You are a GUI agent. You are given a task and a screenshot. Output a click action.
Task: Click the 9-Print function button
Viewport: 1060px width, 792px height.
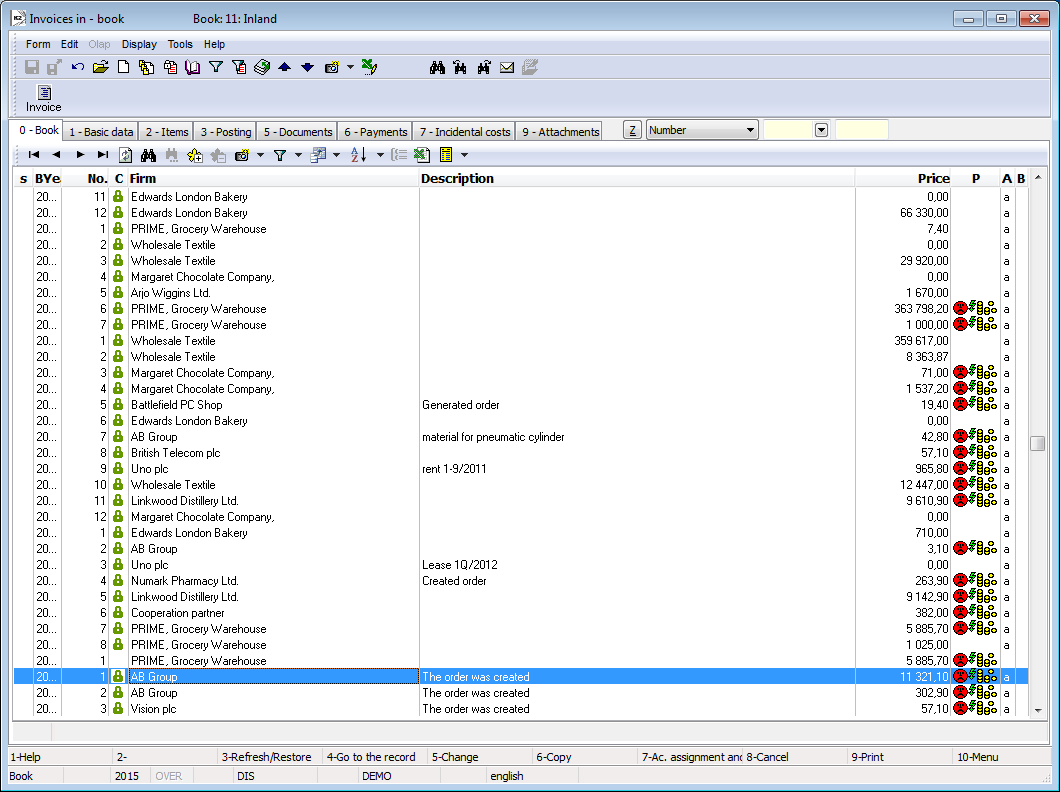click(x=900, y=757)
